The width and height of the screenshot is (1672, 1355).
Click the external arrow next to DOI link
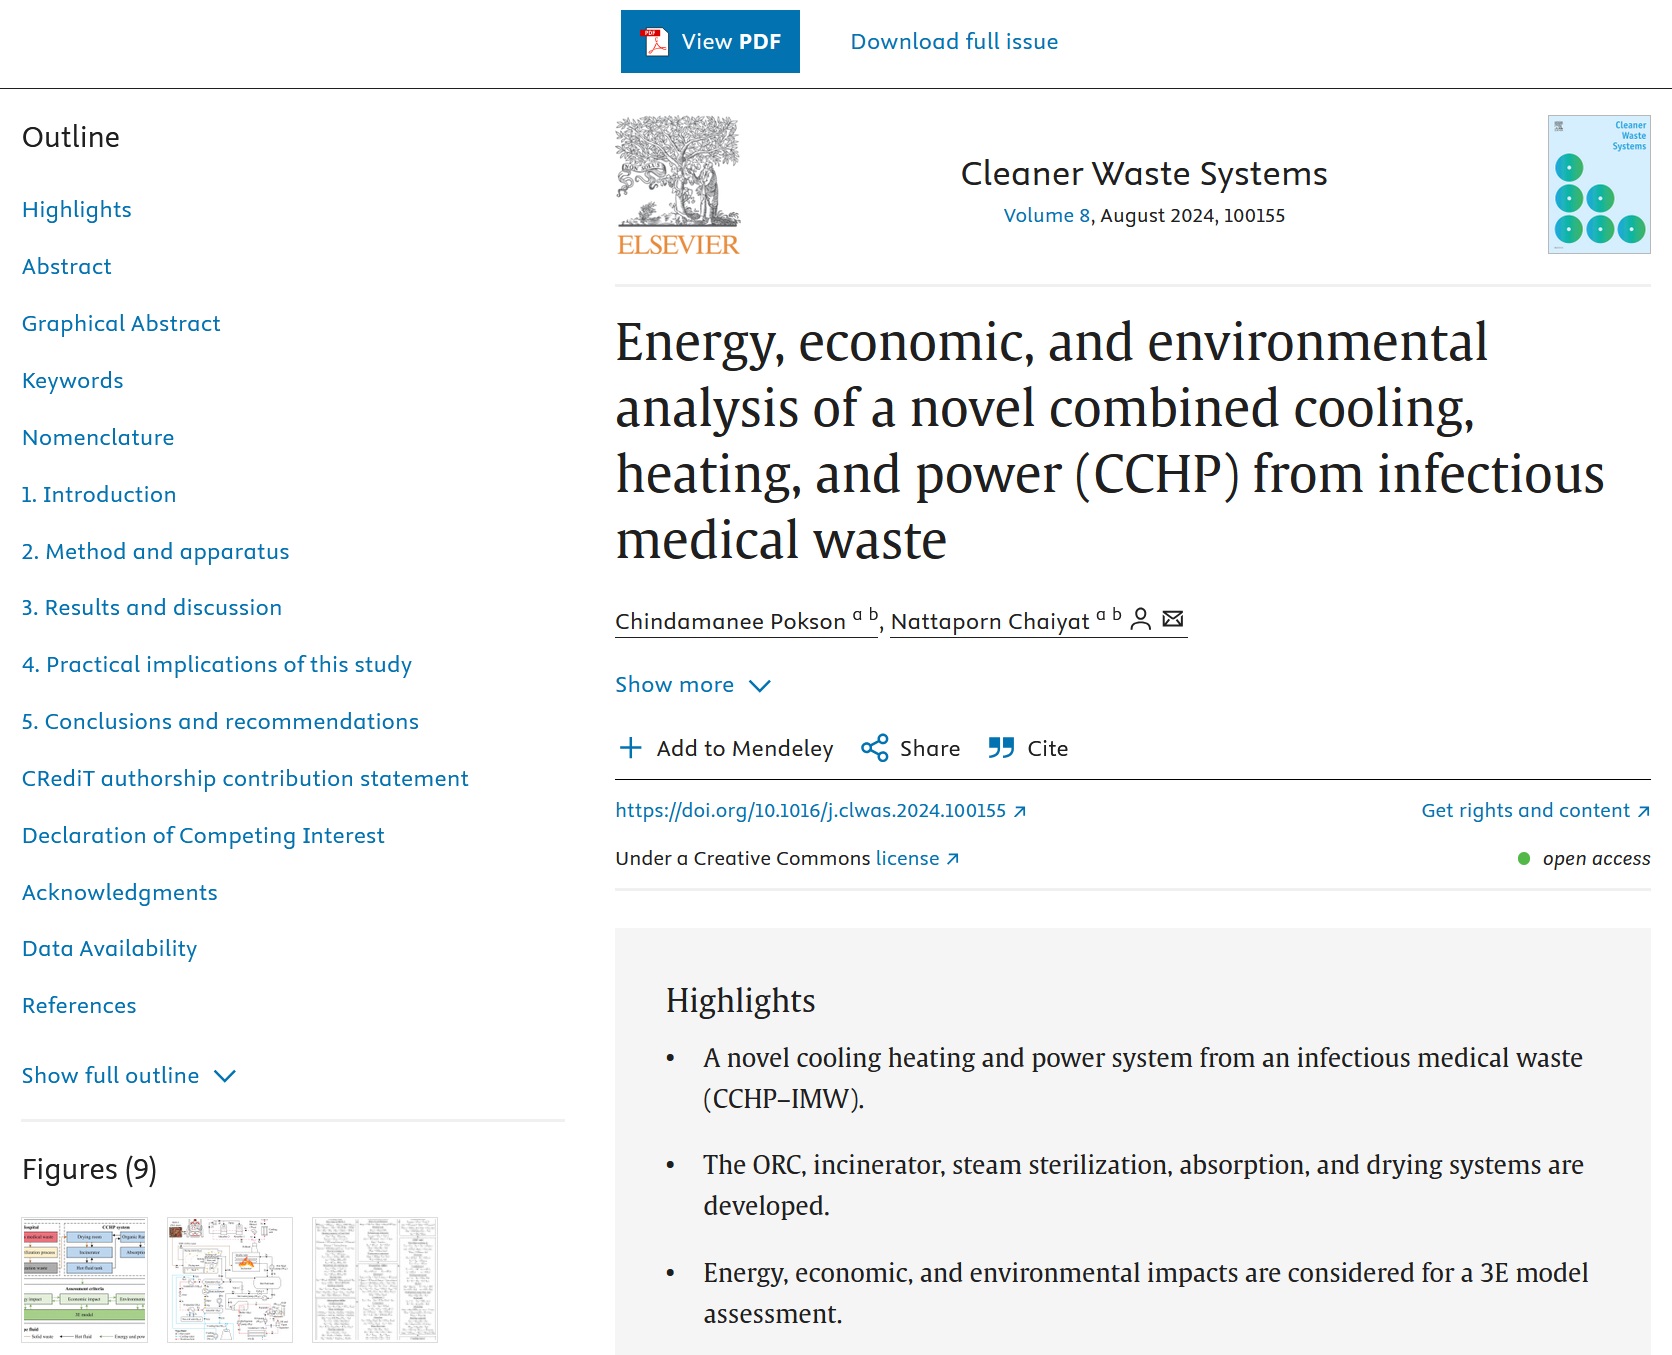[1020, 811]
